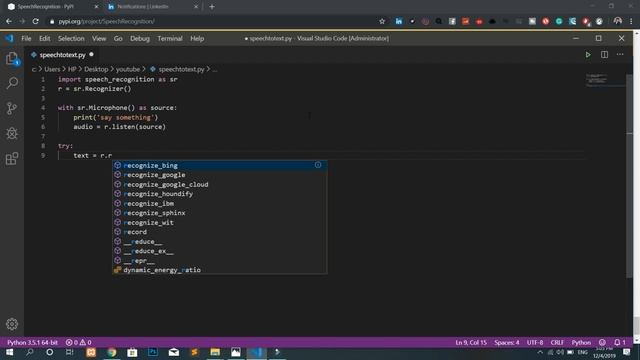
Task: Open the Windows Start menu
Action: coord(9,352)
